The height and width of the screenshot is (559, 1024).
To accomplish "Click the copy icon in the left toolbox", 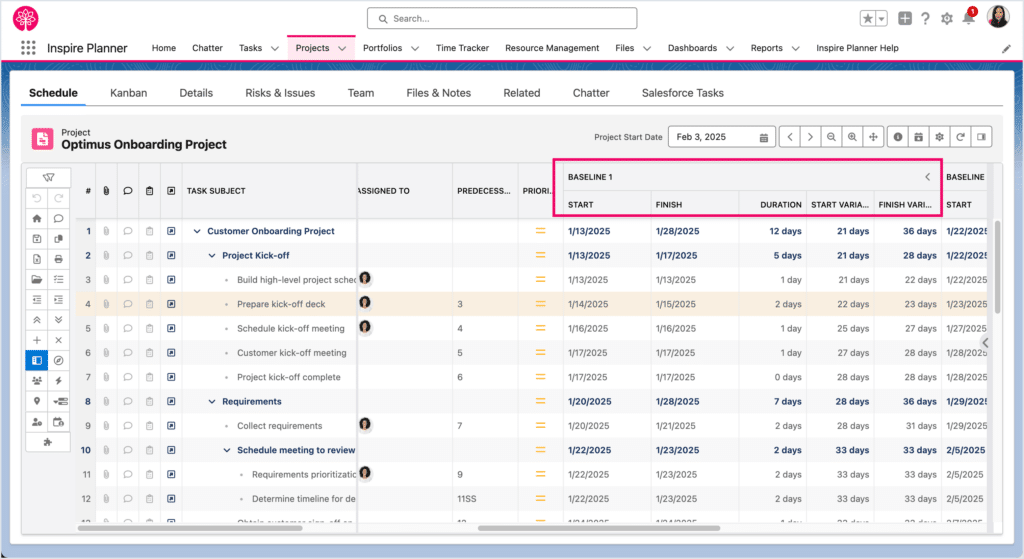I will 59,238.
